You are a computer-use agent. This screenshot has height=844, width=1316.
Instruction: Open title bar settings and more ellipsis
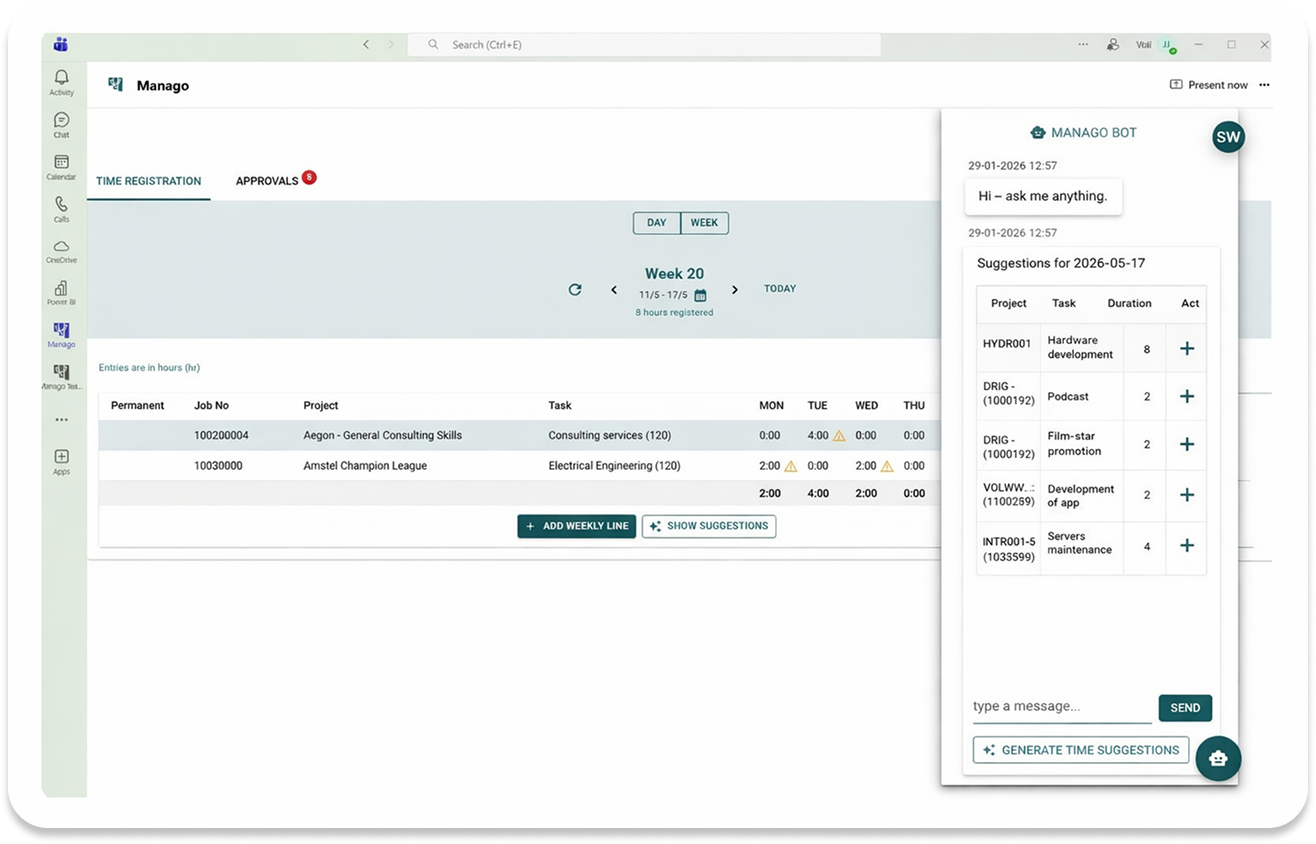[1083, 44]
